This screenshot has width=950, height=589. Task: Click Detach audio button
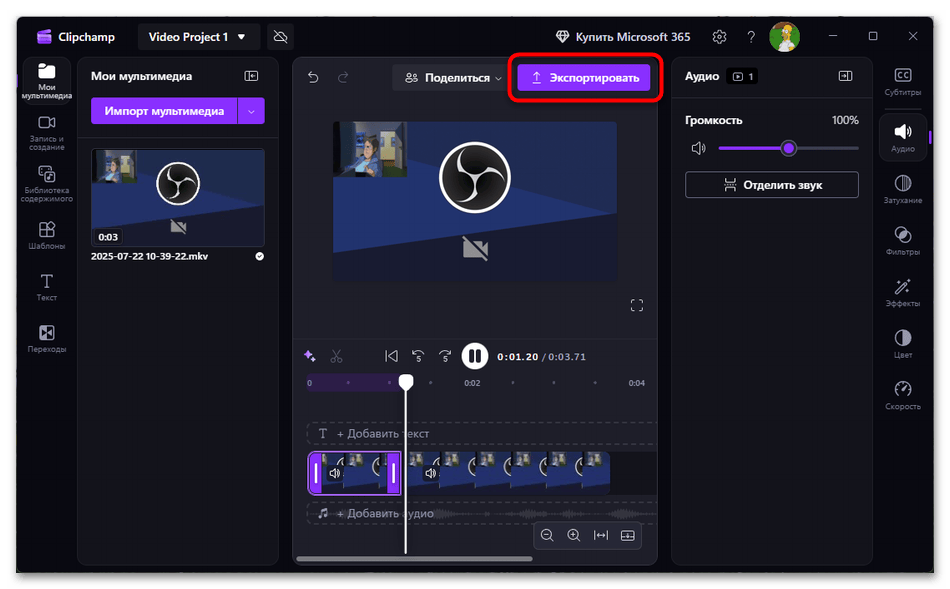771,185
